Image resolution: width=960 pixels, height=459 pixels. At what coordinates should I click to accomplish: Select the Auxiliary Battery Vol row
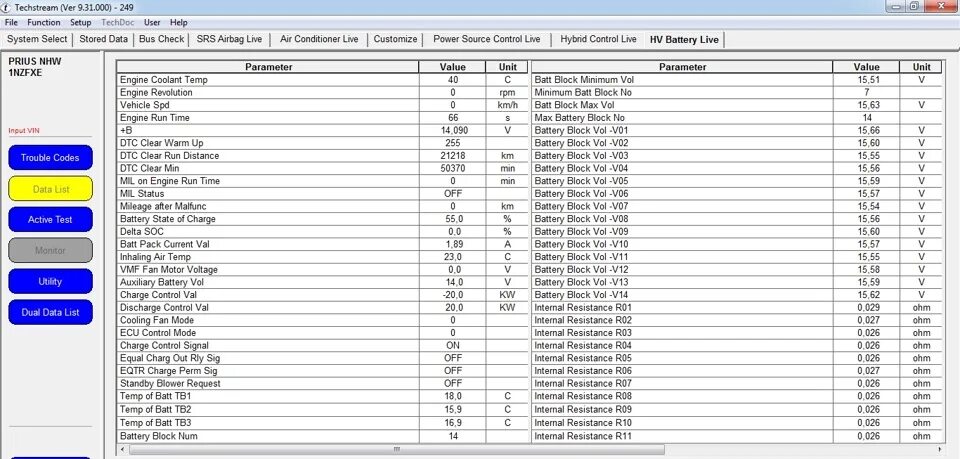coord(323,282)
